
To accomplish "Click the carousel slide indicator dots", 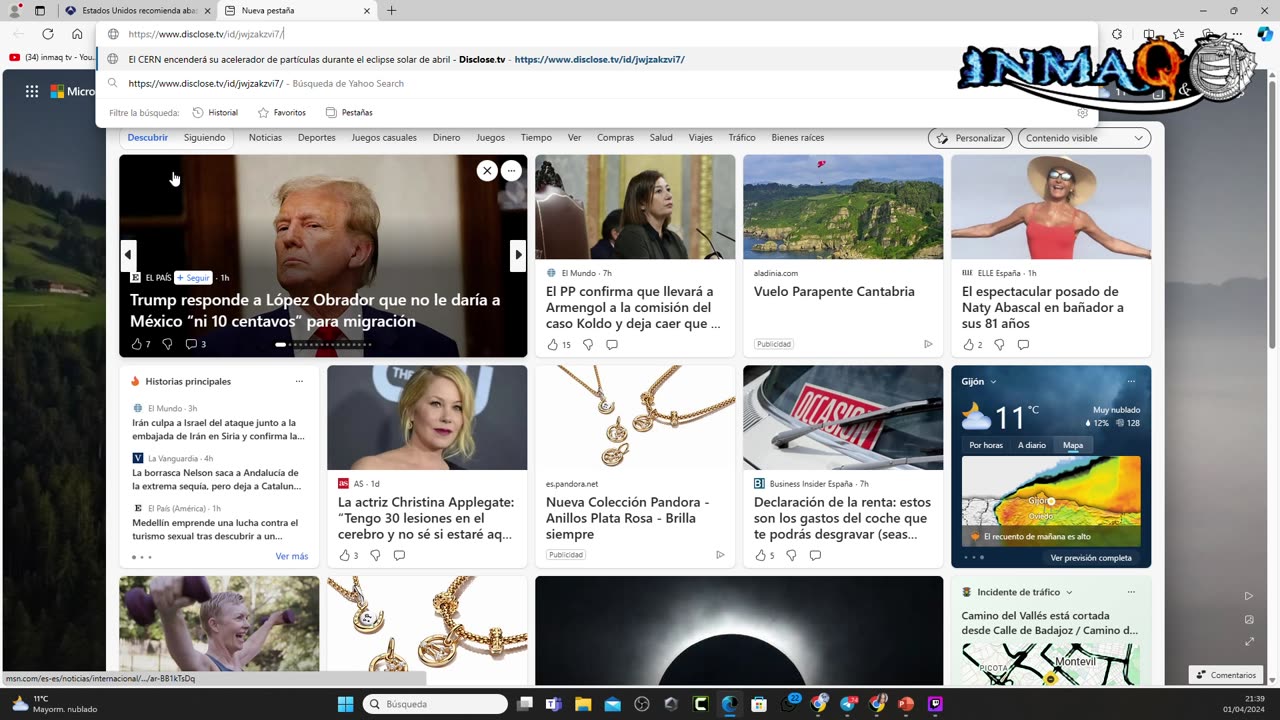I will pos(323,345).
